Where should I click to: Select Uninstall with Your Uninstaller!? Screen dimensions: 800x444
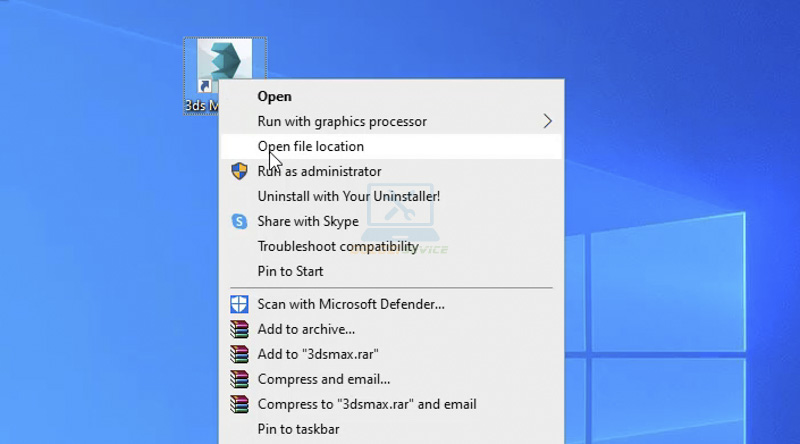(x=348, y=196)
